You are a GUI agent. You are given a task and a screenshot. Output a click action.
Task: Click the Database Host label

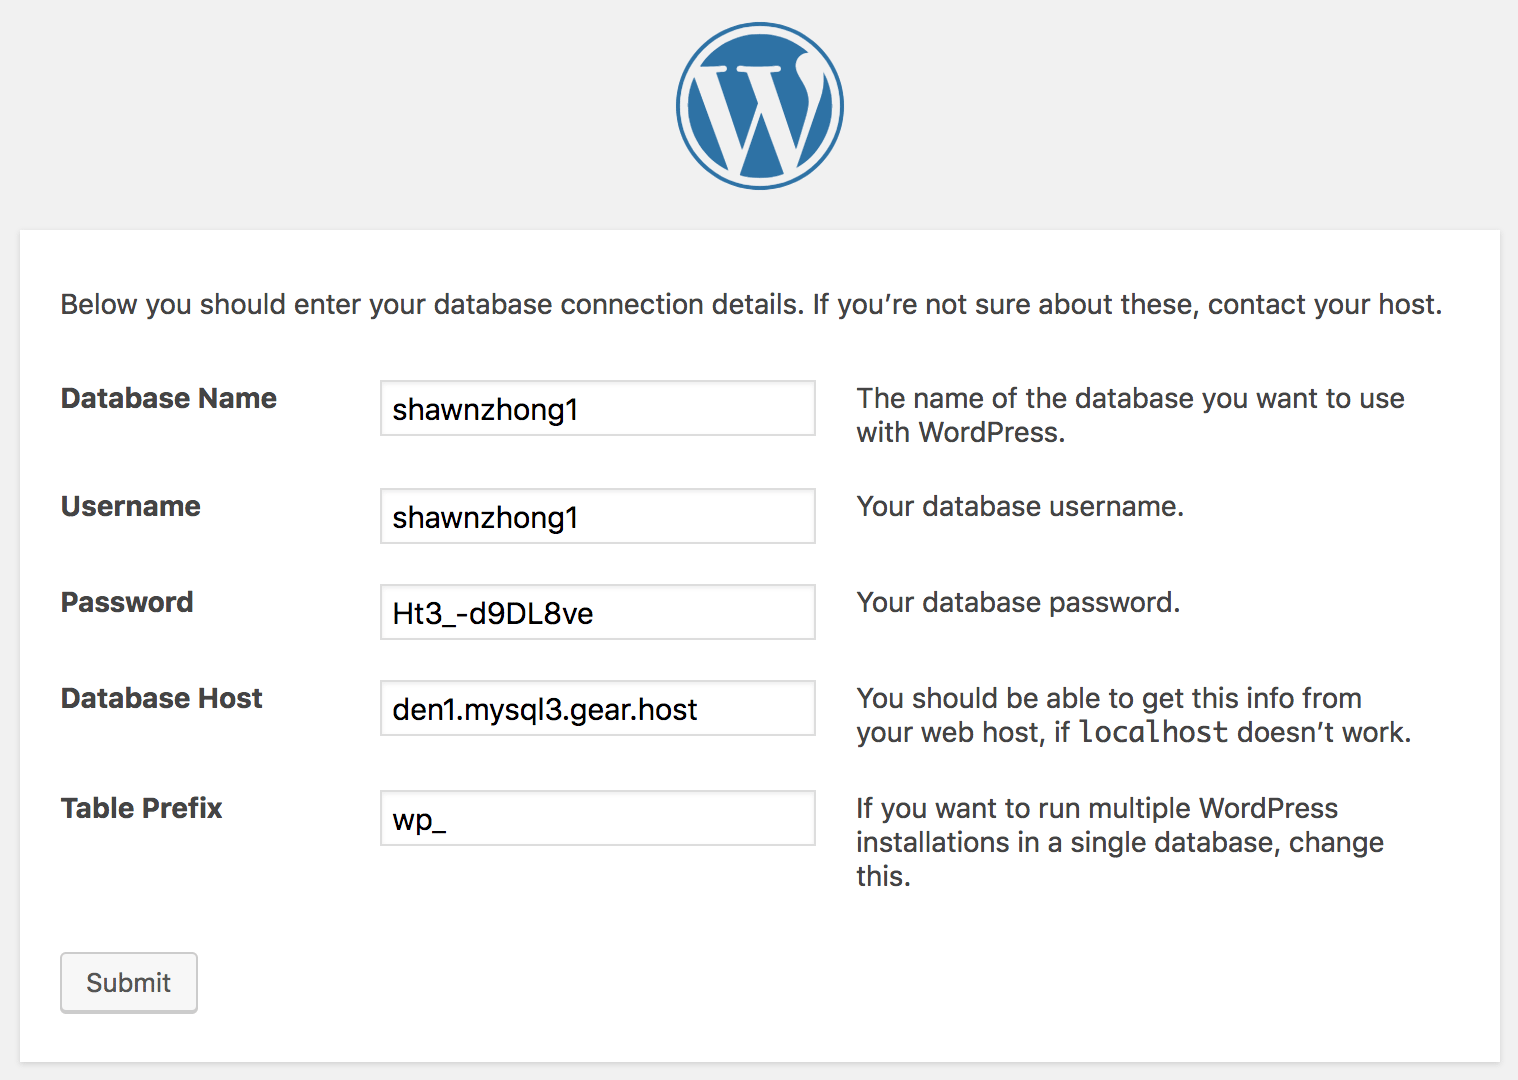(162, 698)
